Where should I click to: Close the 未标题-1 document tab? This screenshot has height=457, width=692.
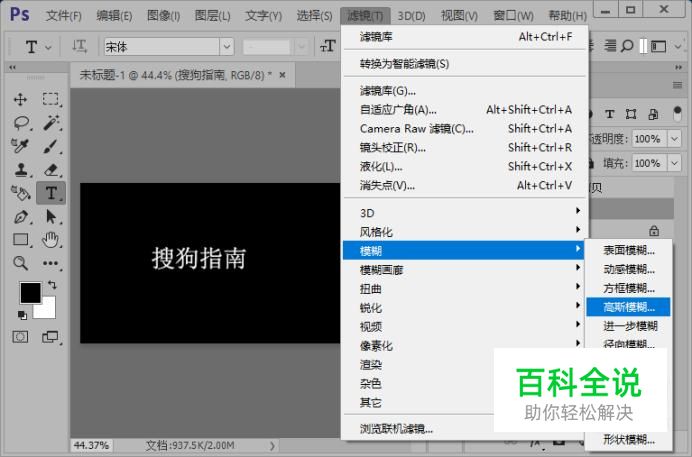pos(282,75)
